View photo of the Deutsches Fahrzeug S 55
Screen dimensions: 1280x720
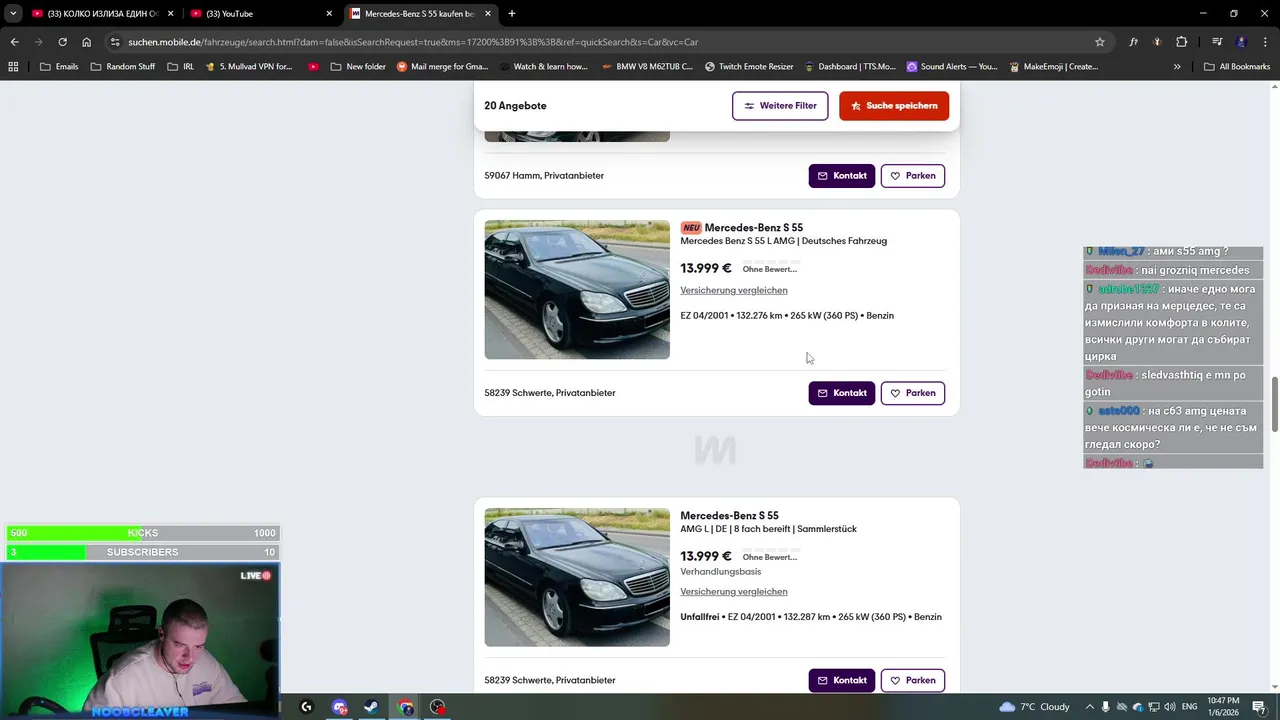tap(577, 290)
